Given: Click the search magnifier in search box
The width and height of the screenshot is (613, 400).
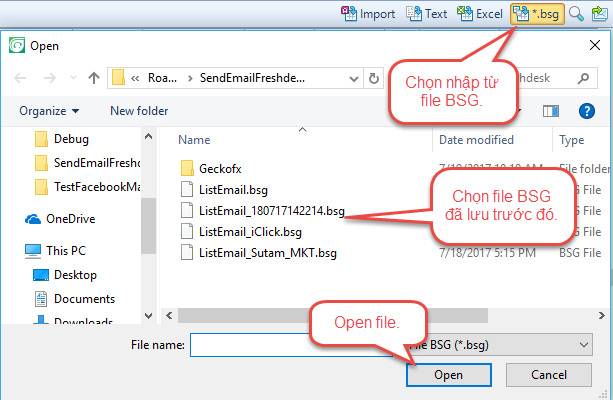Looking at the screenshot, I should (x=583, y=79).
